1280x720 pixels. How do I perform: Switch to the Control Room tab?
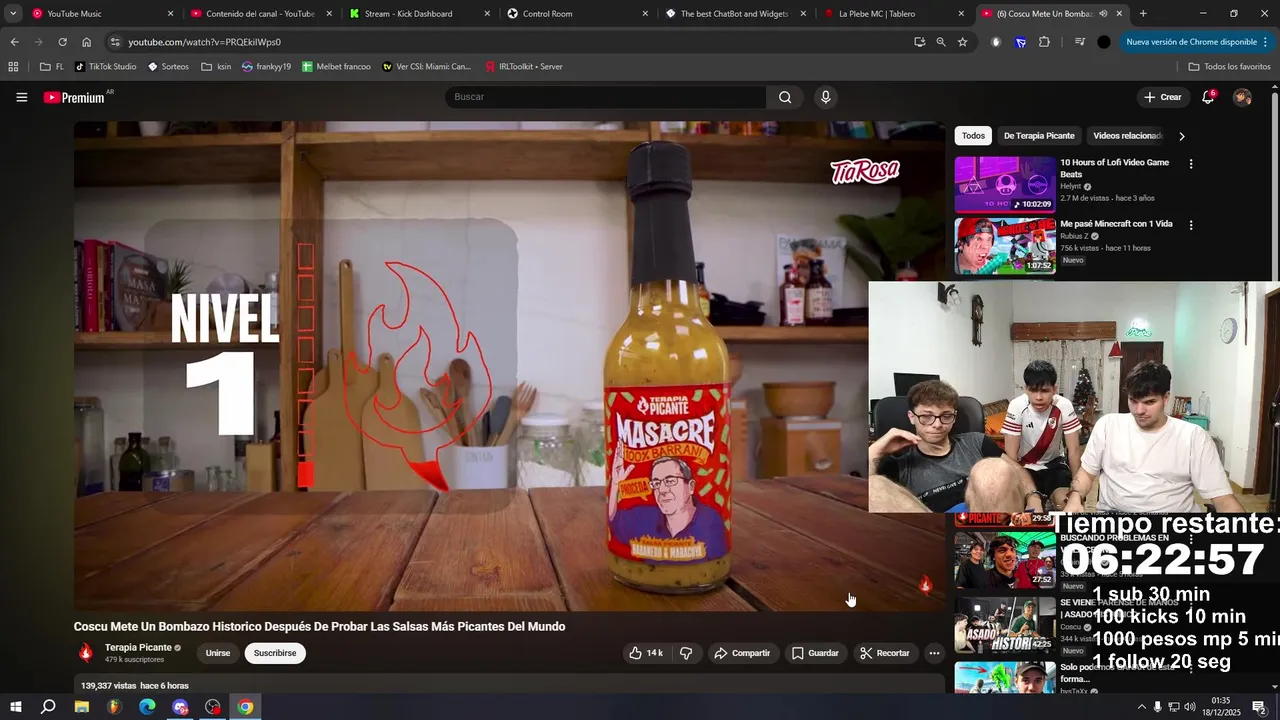pos(578,14)
